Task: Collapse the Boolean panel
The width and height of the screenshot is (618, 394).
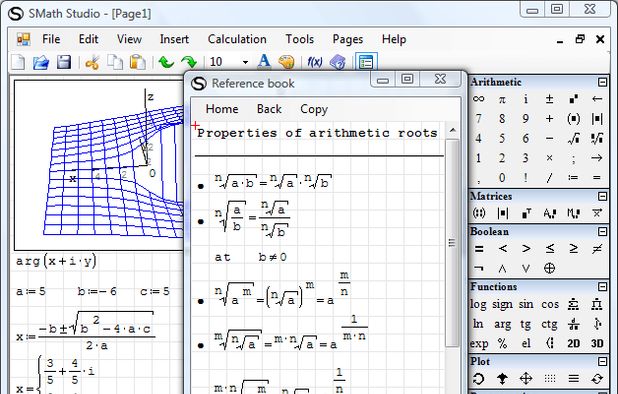Action: coord(602,231)
